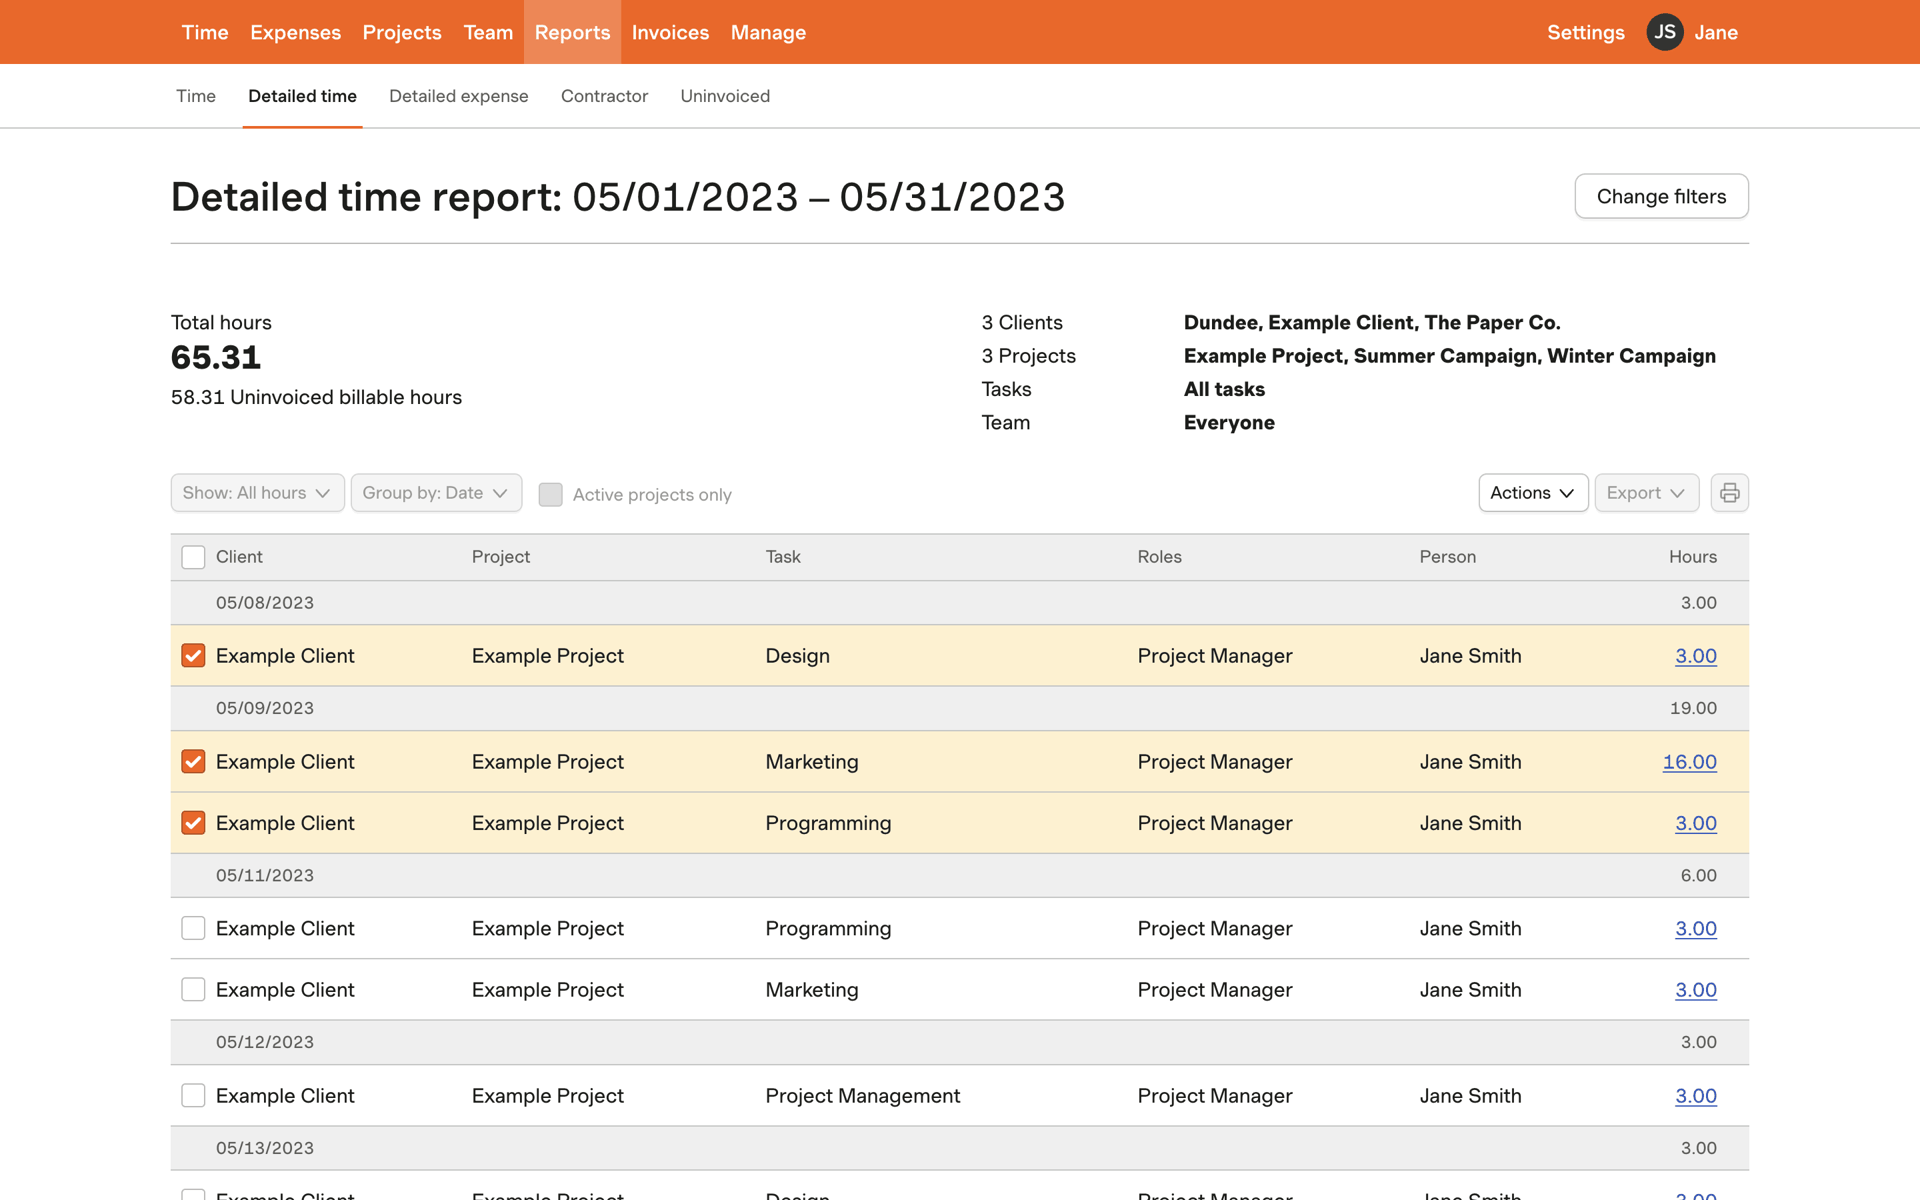This screenshot has width=1920, height=1200.
Task: Switch to the Time report tab
Action: [x=196, y=96]
